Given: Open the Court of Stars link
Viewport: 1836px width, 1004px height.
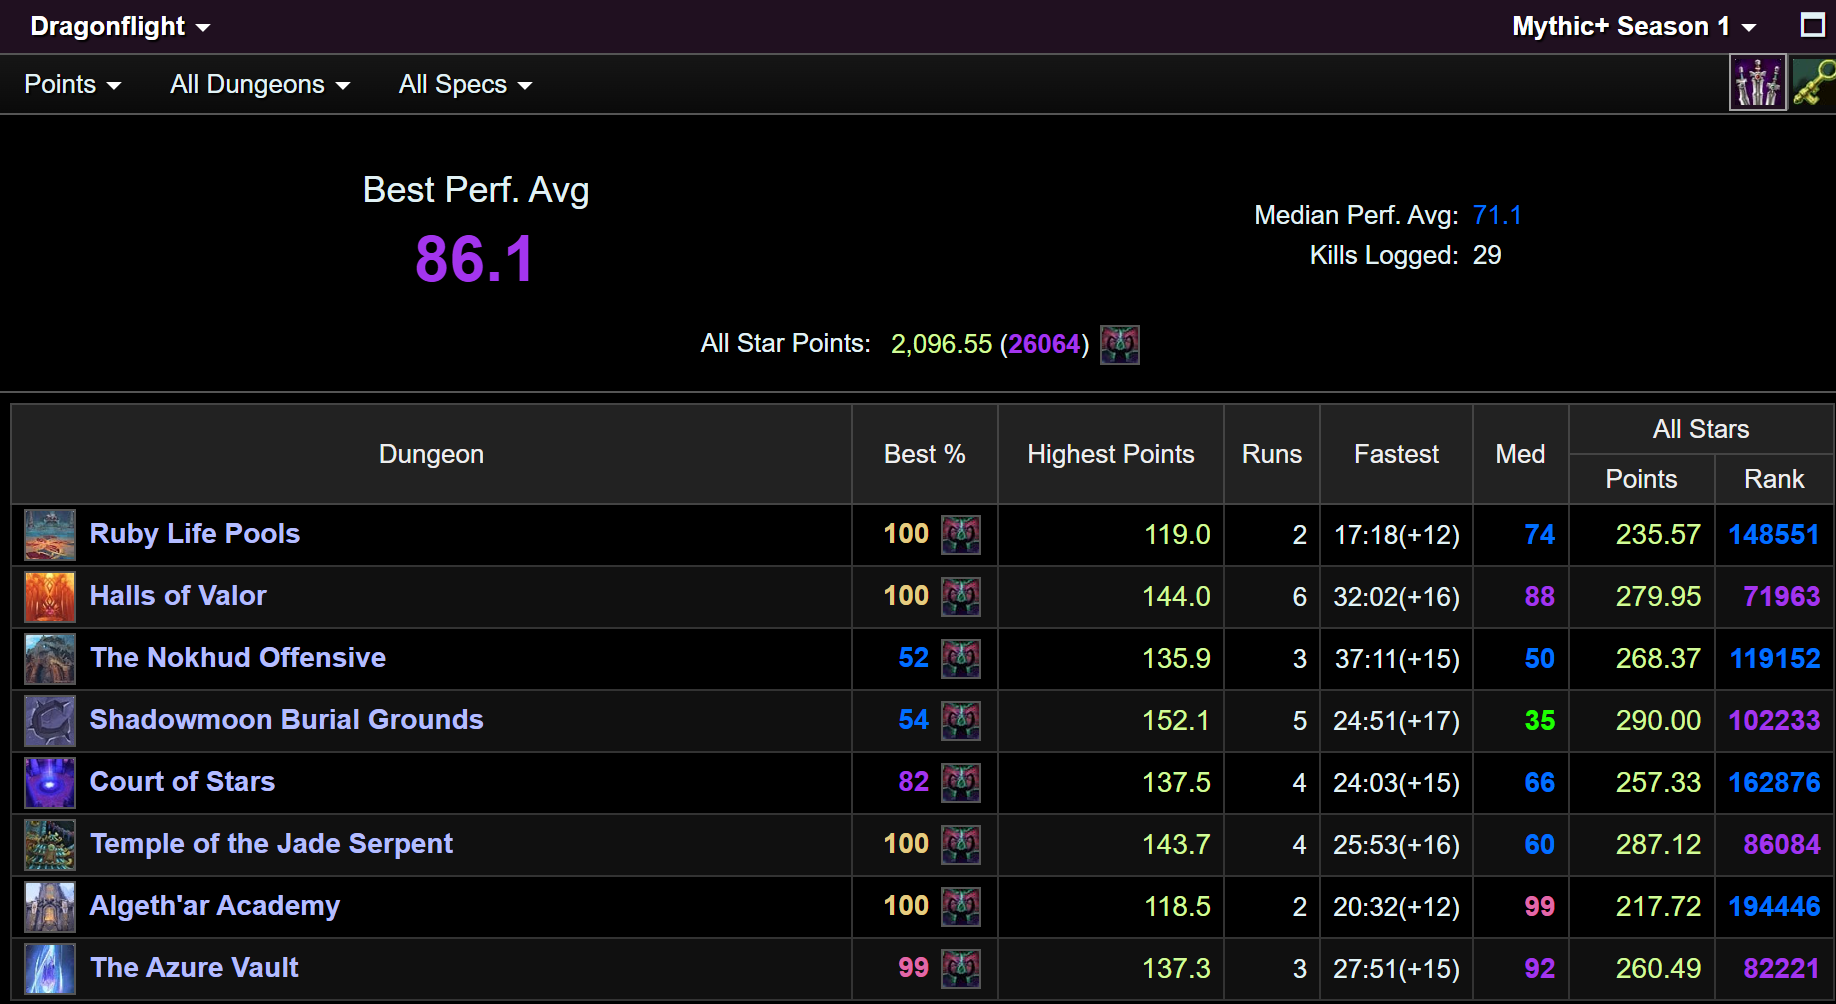Looking at the screenshot, I should [x=182, y=782].
